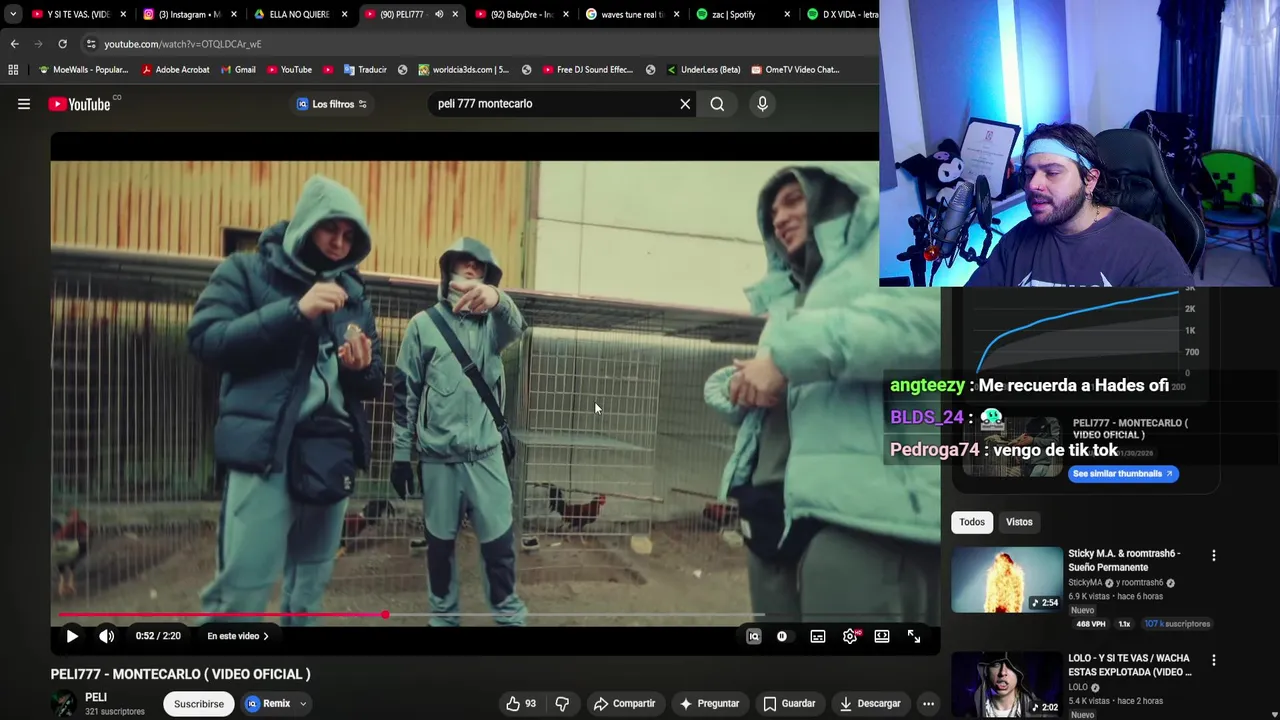Clear the search box with the X
The height and width of the screenshot is (720, 1280).
pos(685,104)
